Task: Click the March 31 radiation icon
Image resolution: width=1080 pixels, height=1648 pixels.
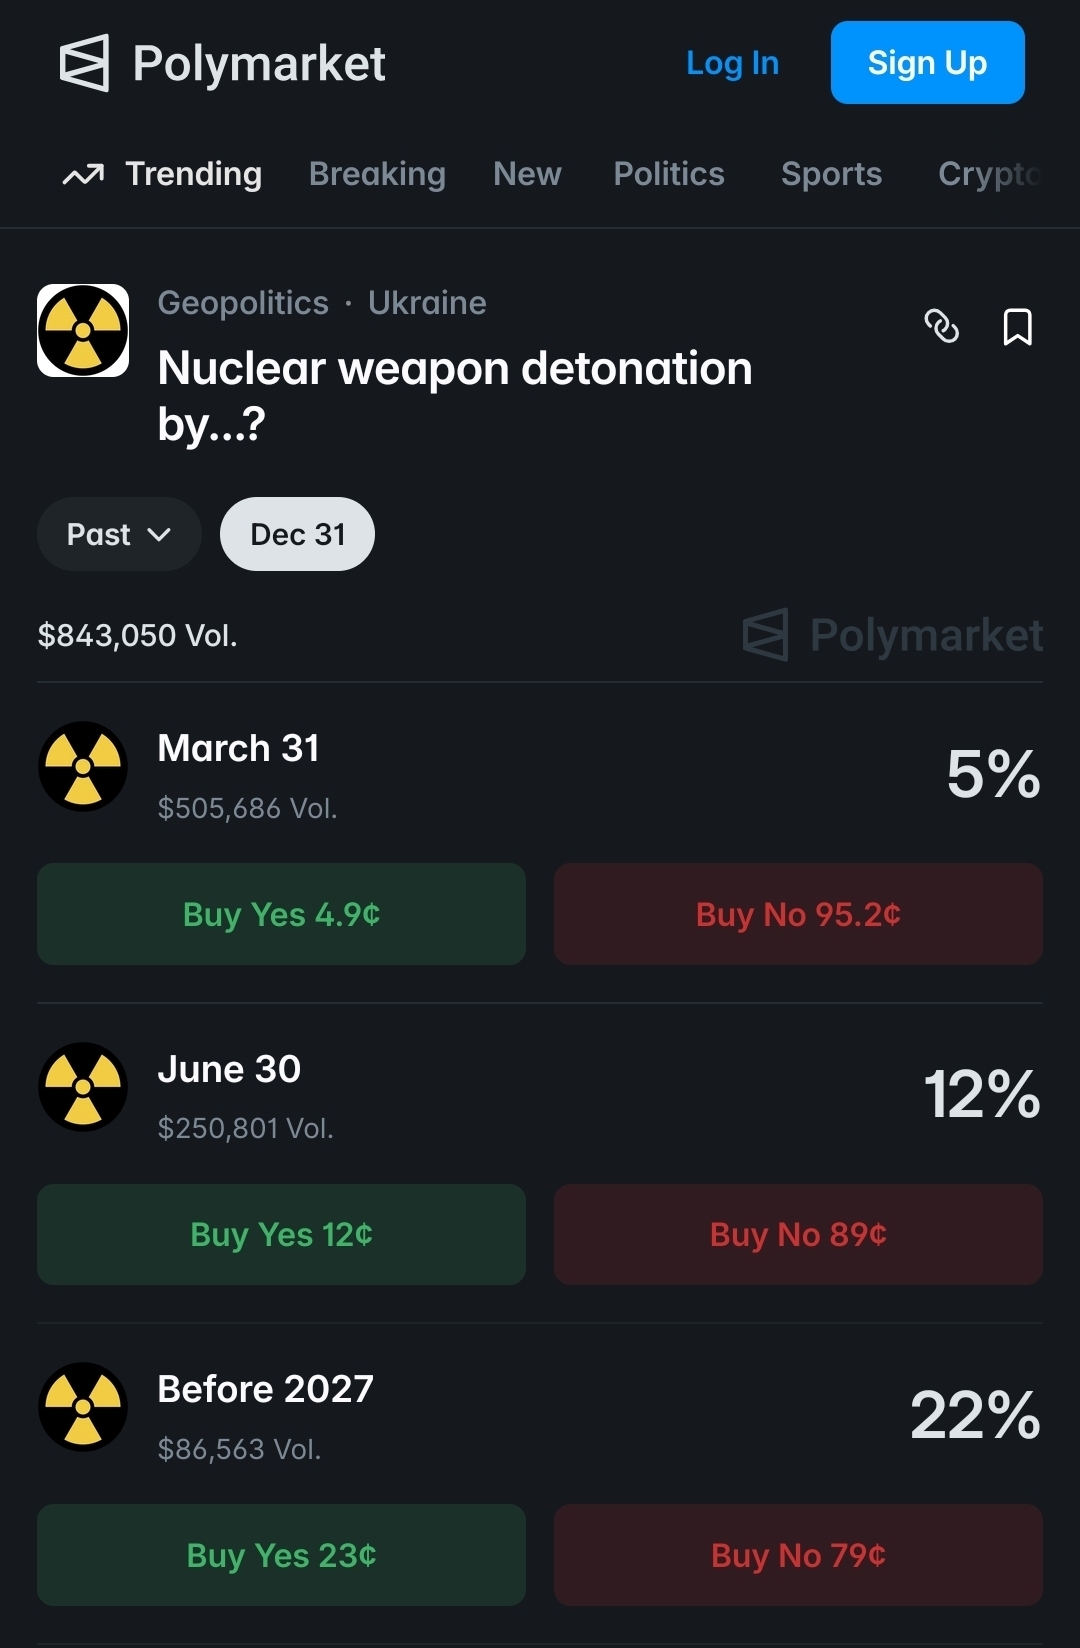Action: point(83,766)
